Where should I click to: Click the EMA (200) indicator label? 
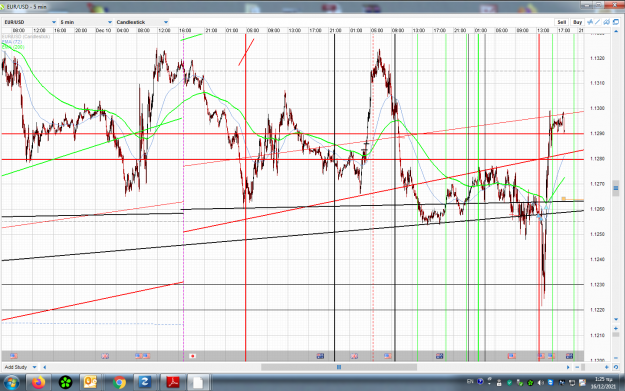point(13,47)
